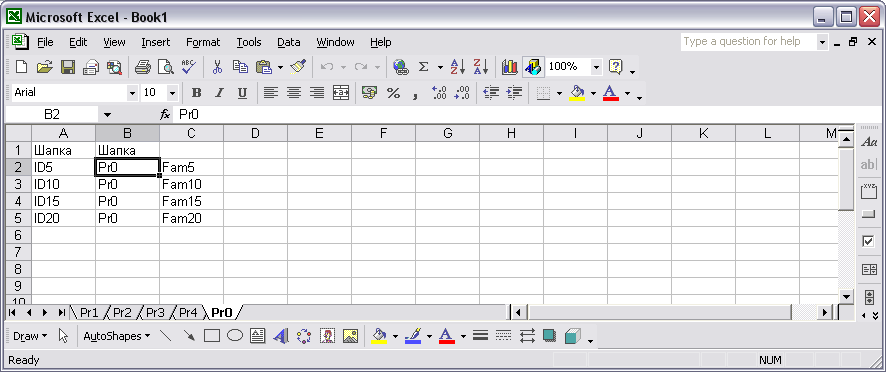Apply red Font Color on Formatting toolbar
Screen dimensions: 886x372
611,93
